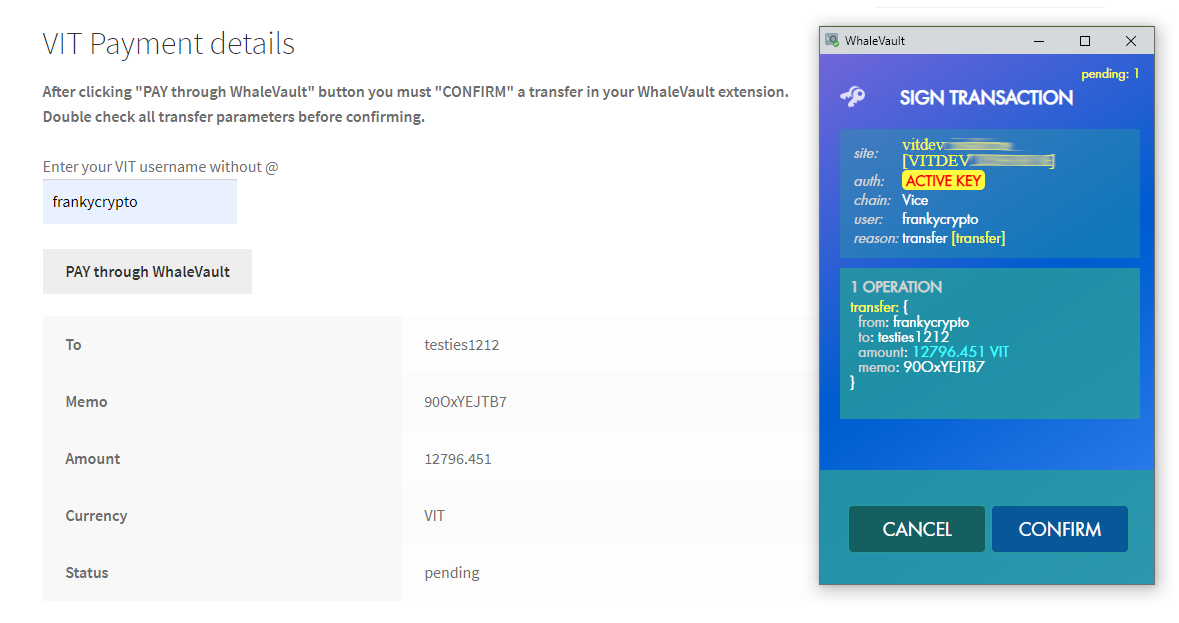This screenshot has width=1179, height=623.
Task: Click the Currency value 'VIT'
Action: click(435, 516)
